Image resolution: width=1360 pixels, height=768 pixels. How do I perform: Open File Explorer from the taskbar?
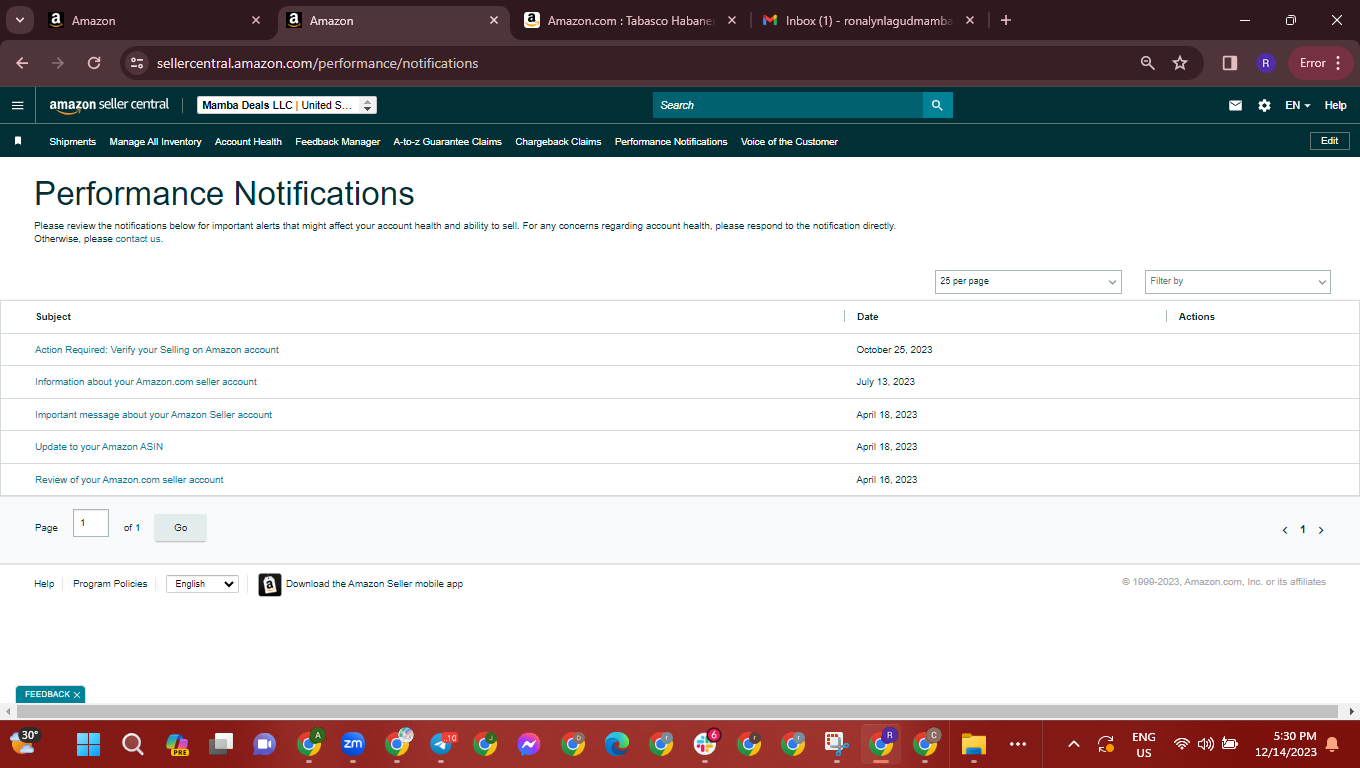pyautogui.click(x=973, y=744)
